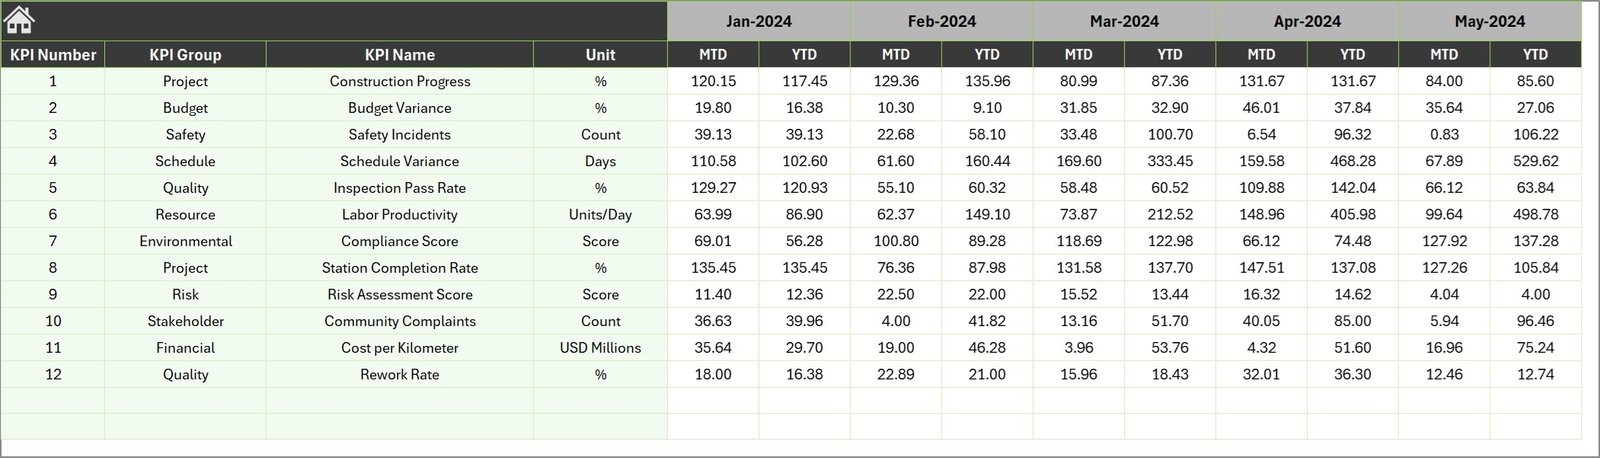
Task: Click the Stakeholder KPI group cell
Action: click(185, 321)
